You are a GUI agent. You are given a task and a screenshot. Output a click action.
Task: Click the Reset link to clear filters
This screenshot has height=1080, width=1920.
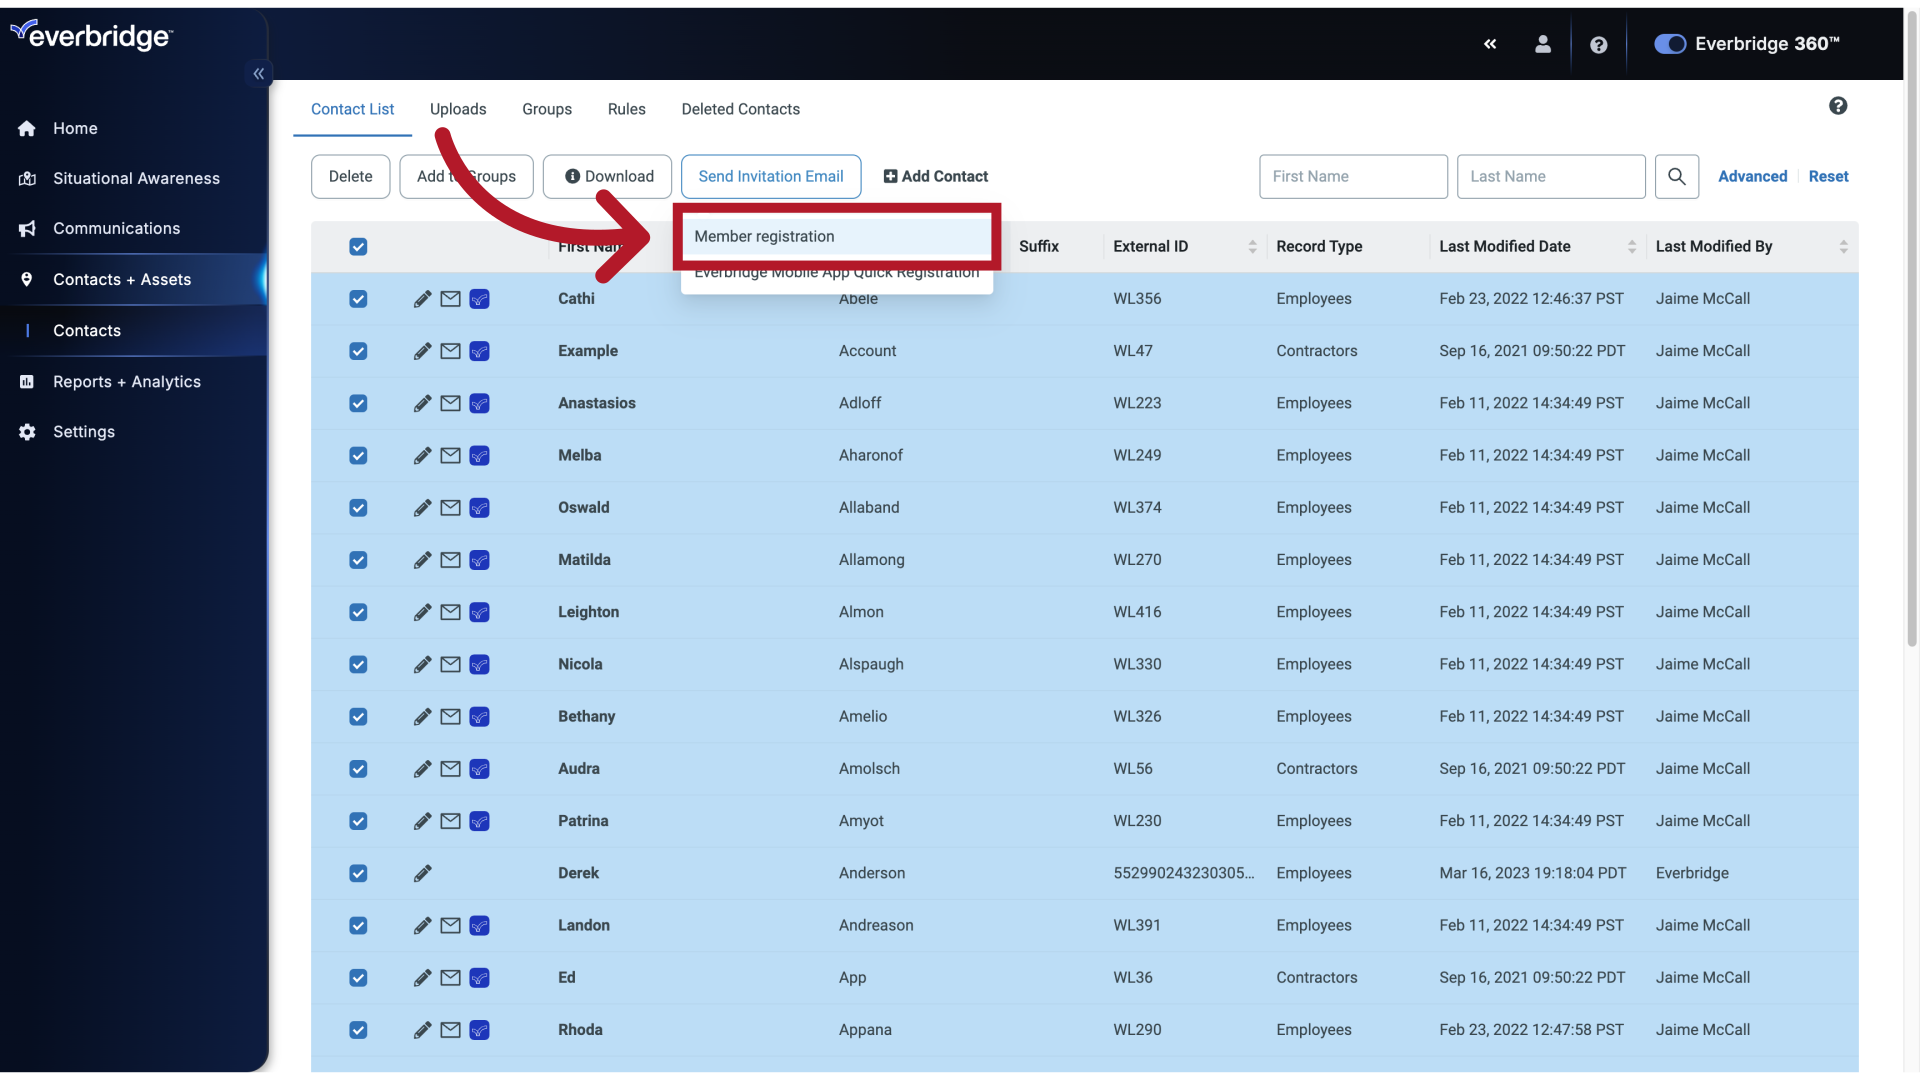1828,175
